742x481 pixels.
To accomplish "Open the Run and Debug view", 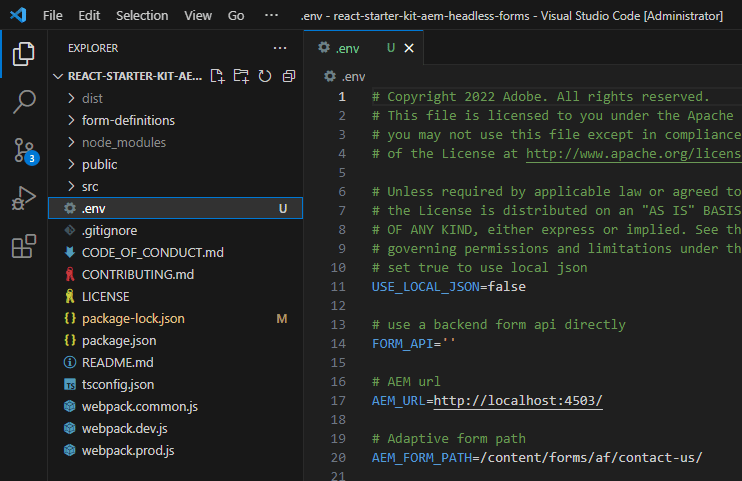I will (24, 199).
